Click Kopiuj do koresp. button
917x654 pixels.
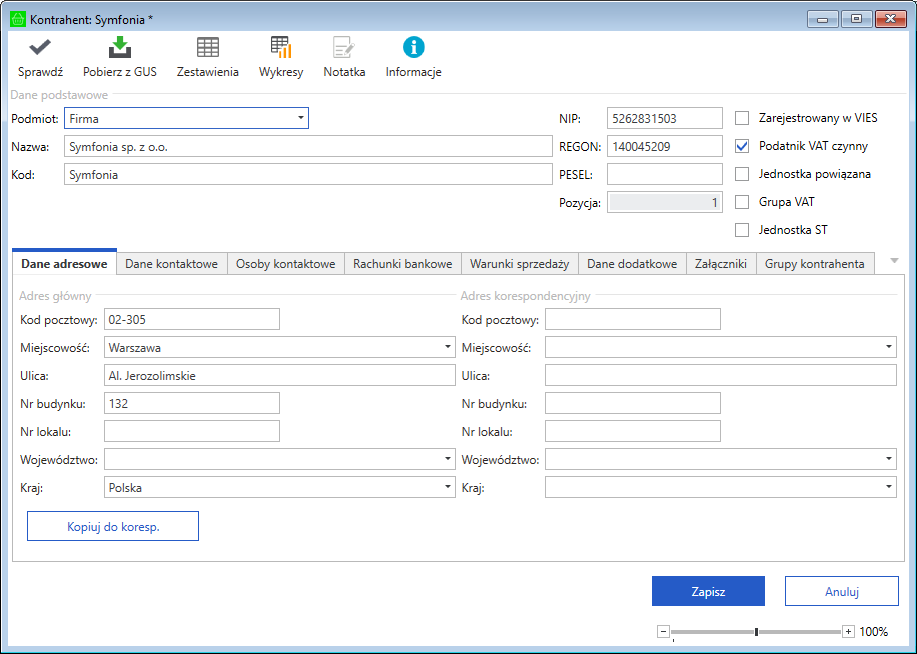(113, 526)
